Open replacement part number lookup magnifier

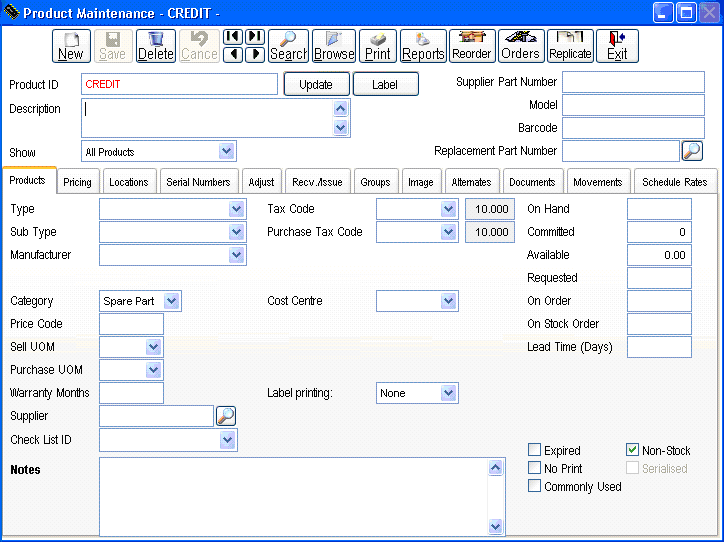[x=692, y=151]
